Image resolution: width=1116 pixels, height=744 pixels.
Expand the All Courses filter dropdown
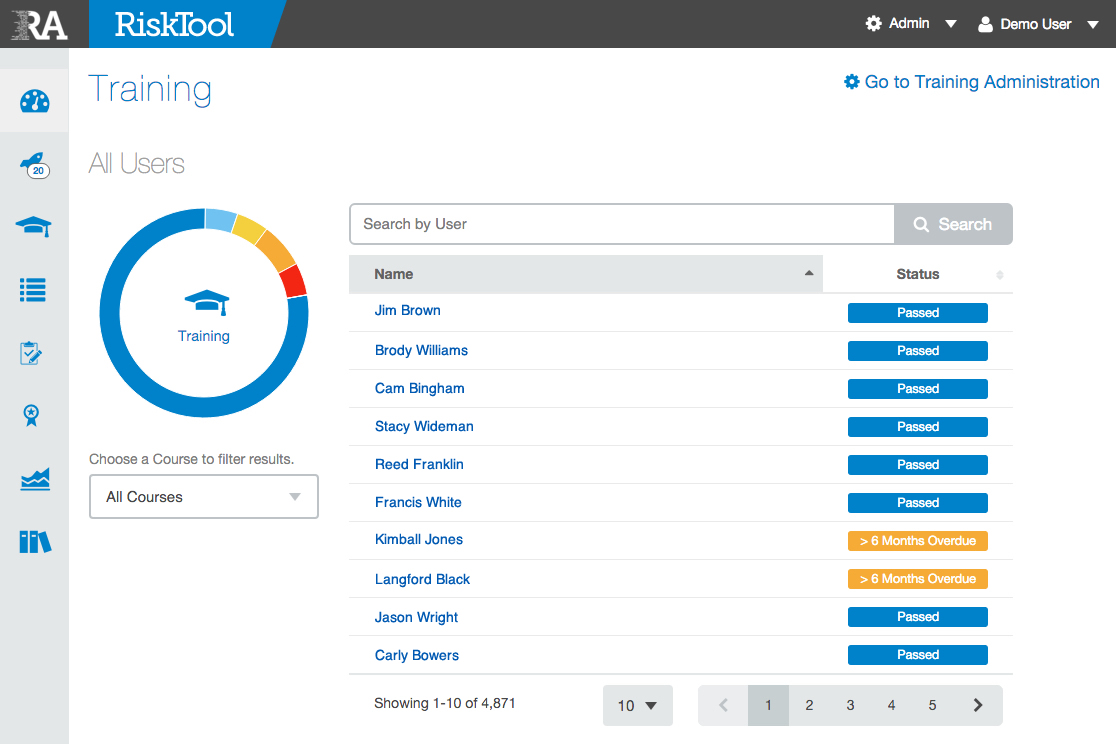[x=204, y=497]
